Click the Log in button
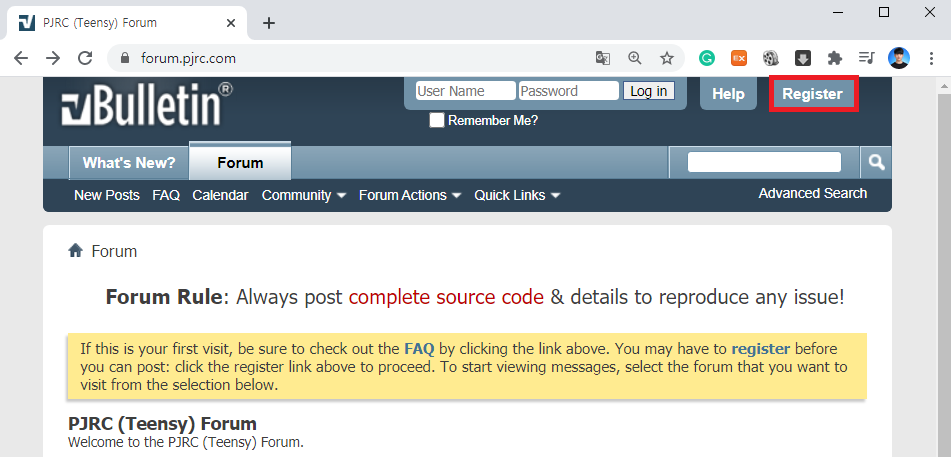This screenshot has height=457, width=951. [649, 91]
